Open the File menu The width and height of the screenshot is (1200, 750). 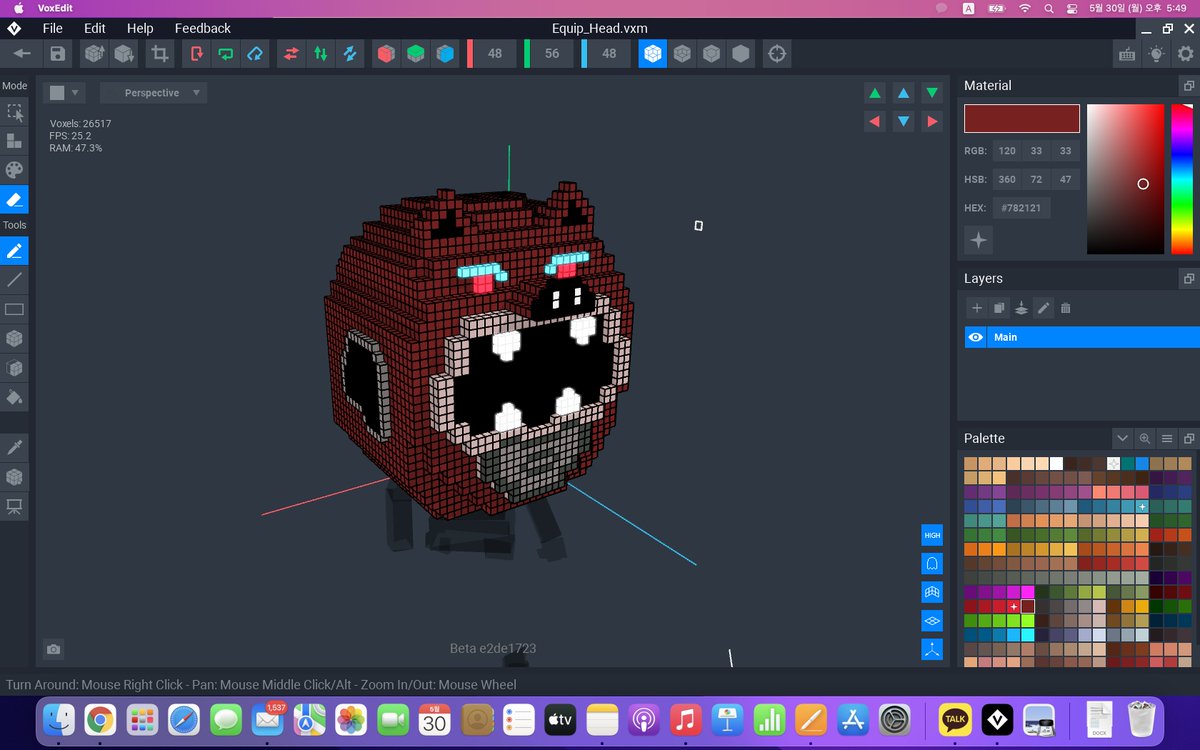[x=52, y=28]
